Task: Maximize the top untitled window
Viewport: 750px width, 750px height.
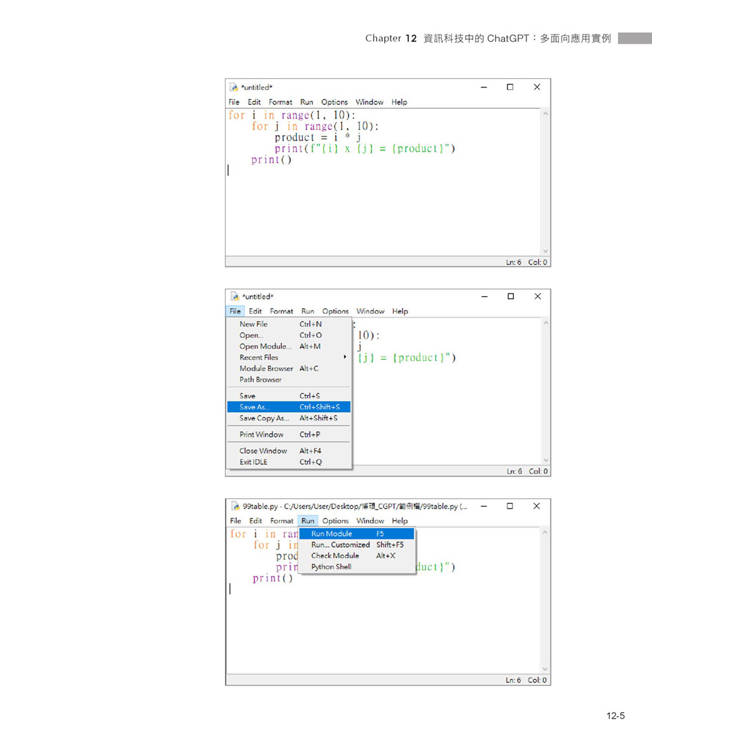Action: (x=510, y=87)
